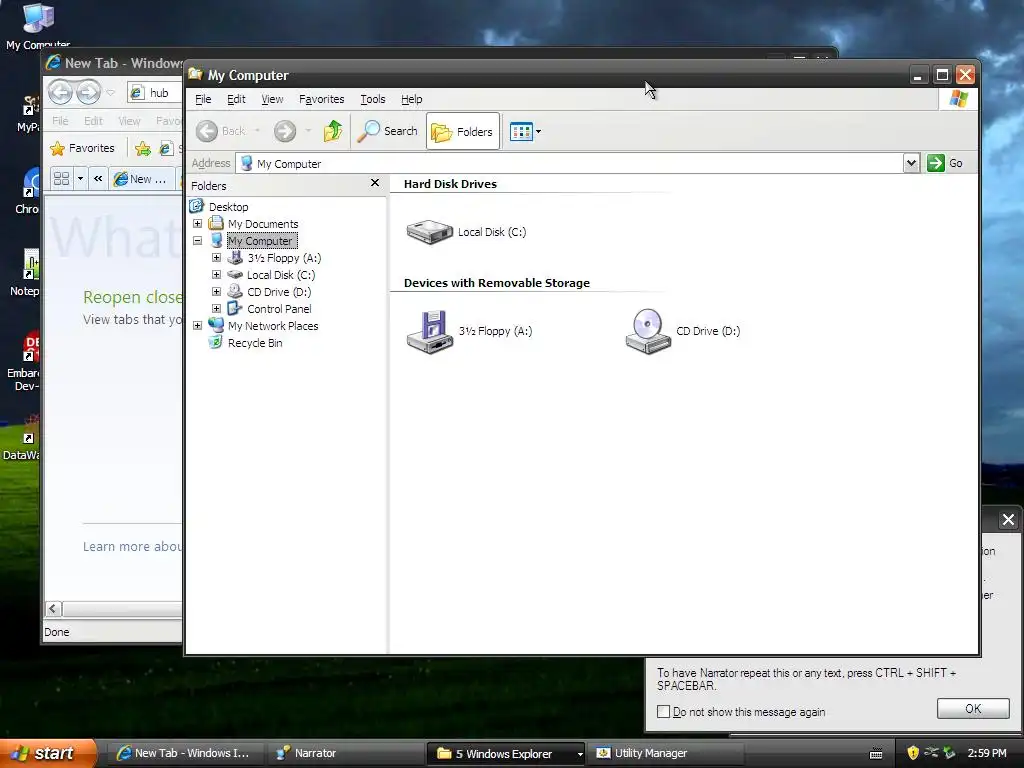The width and height of the screenshot is (1024, 768).
Task: Click the Start button
Action: coord(48,753)
